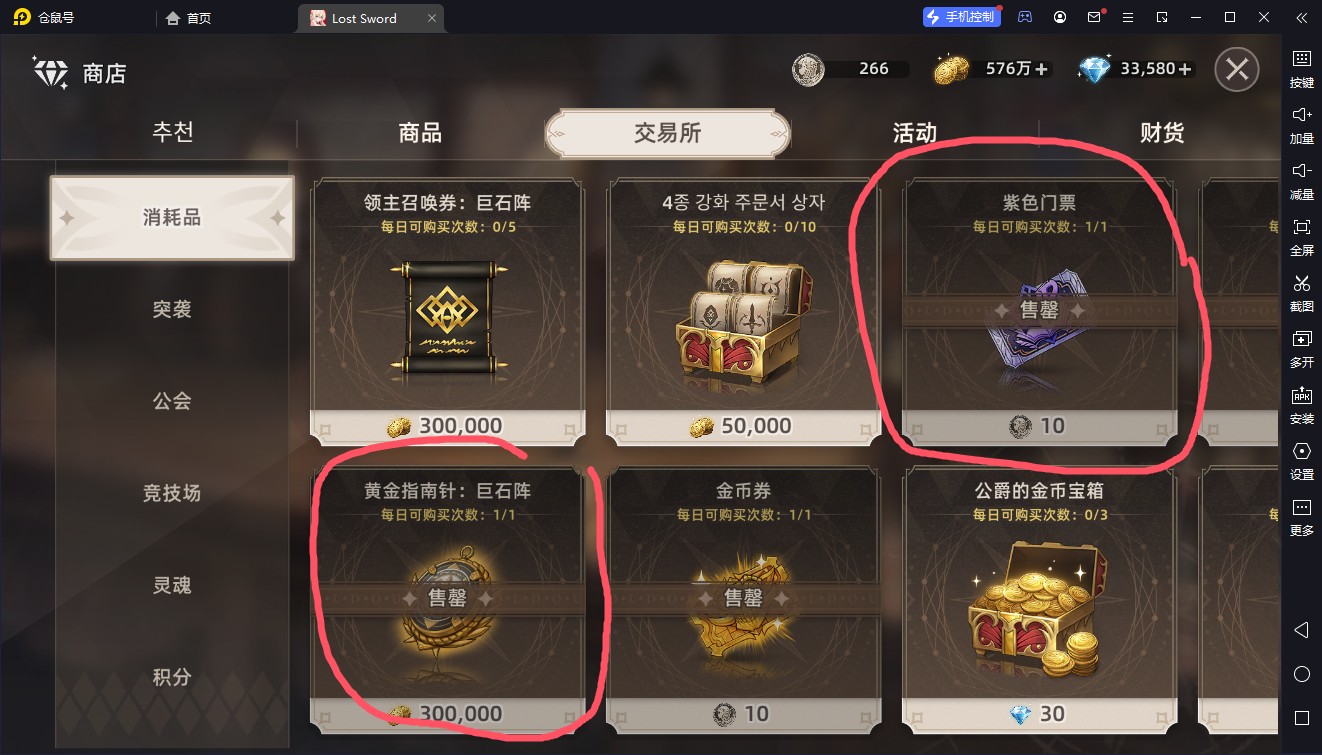Close the Lost Sword tab
The image size is (1322, 755).
click(x=431, y=18)
